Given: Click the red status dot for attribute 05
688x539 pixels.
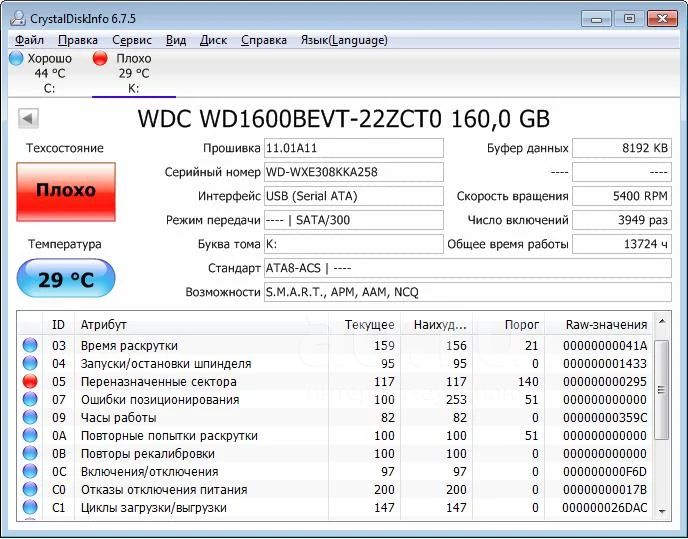Looking at the screenshot, I should [x=30, y=381].
